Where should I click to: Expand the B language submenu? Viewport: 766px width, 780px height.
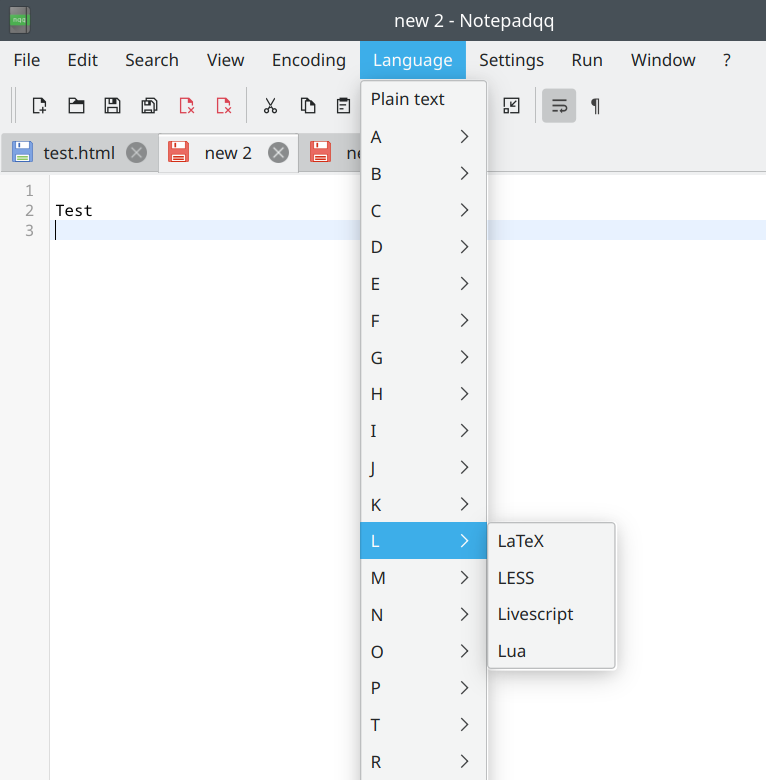tap(423, 174)
